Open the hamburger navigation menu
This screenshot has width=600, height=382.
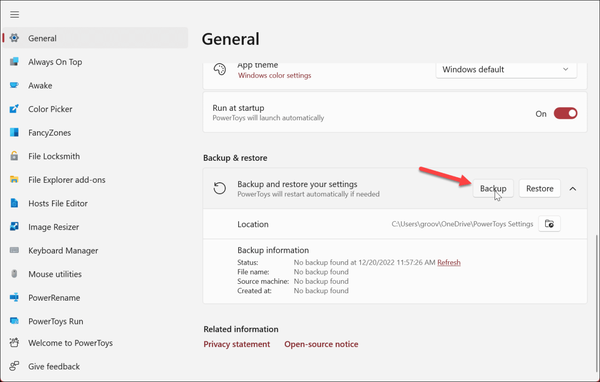coord(15,15)
